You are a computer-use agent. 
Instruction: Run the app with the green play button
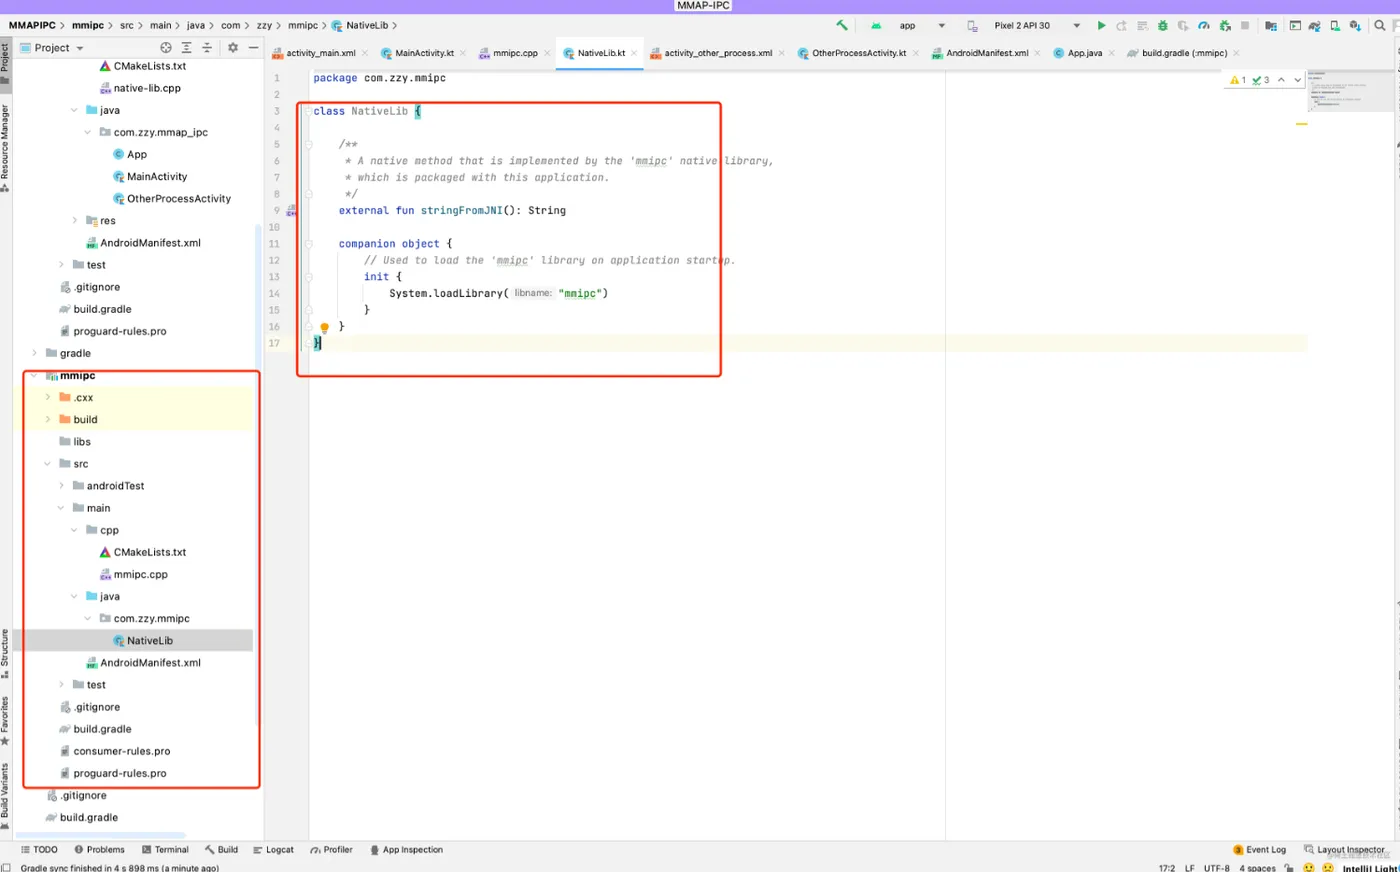(x=1101, y=25)
